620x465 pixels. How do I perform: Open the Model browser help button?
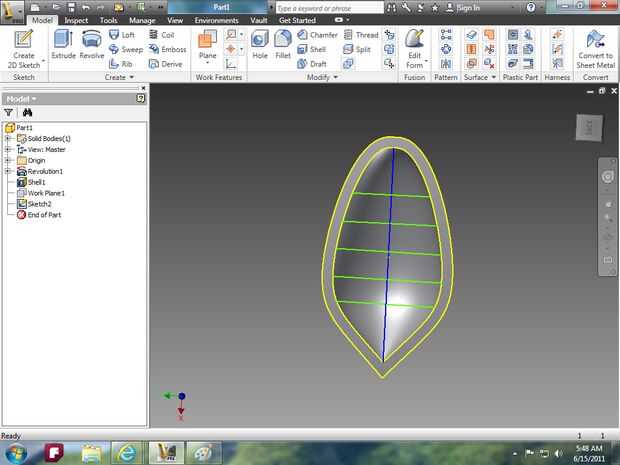(141, 98)
